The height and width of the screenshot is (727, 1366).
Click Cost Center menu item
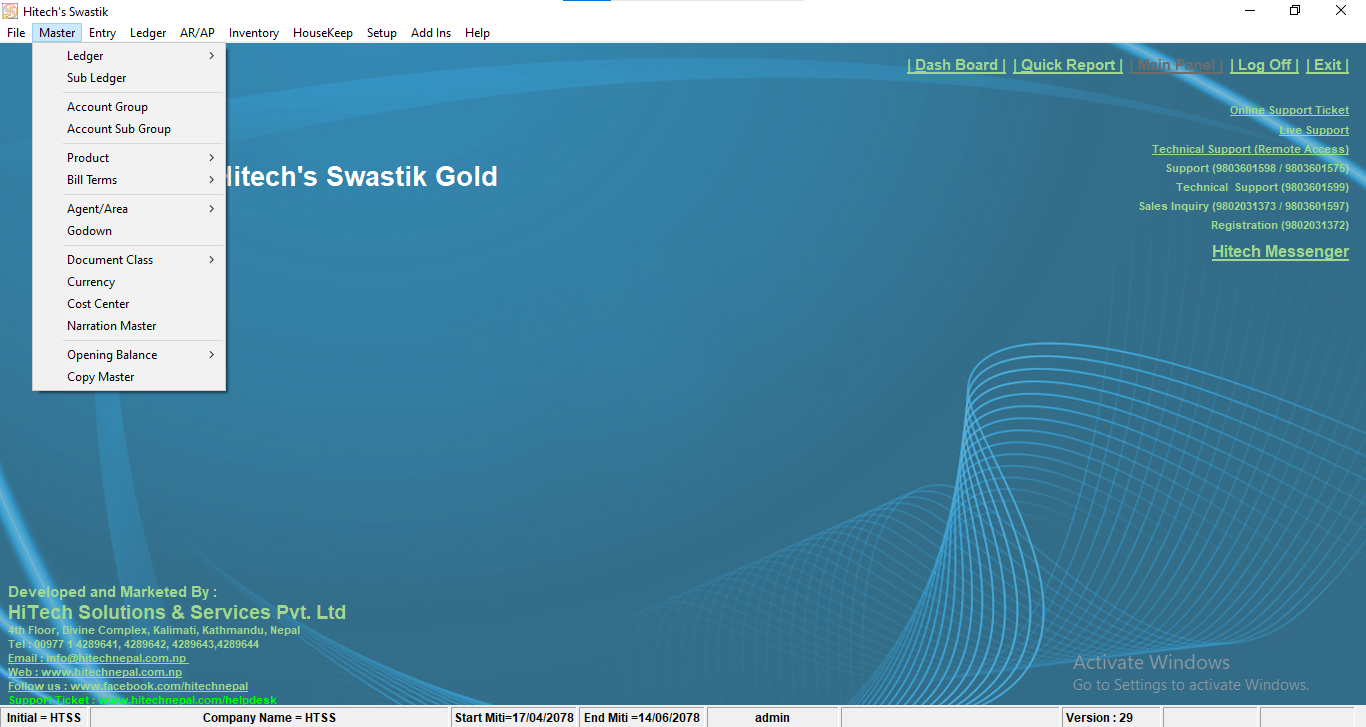coord(98,304)
